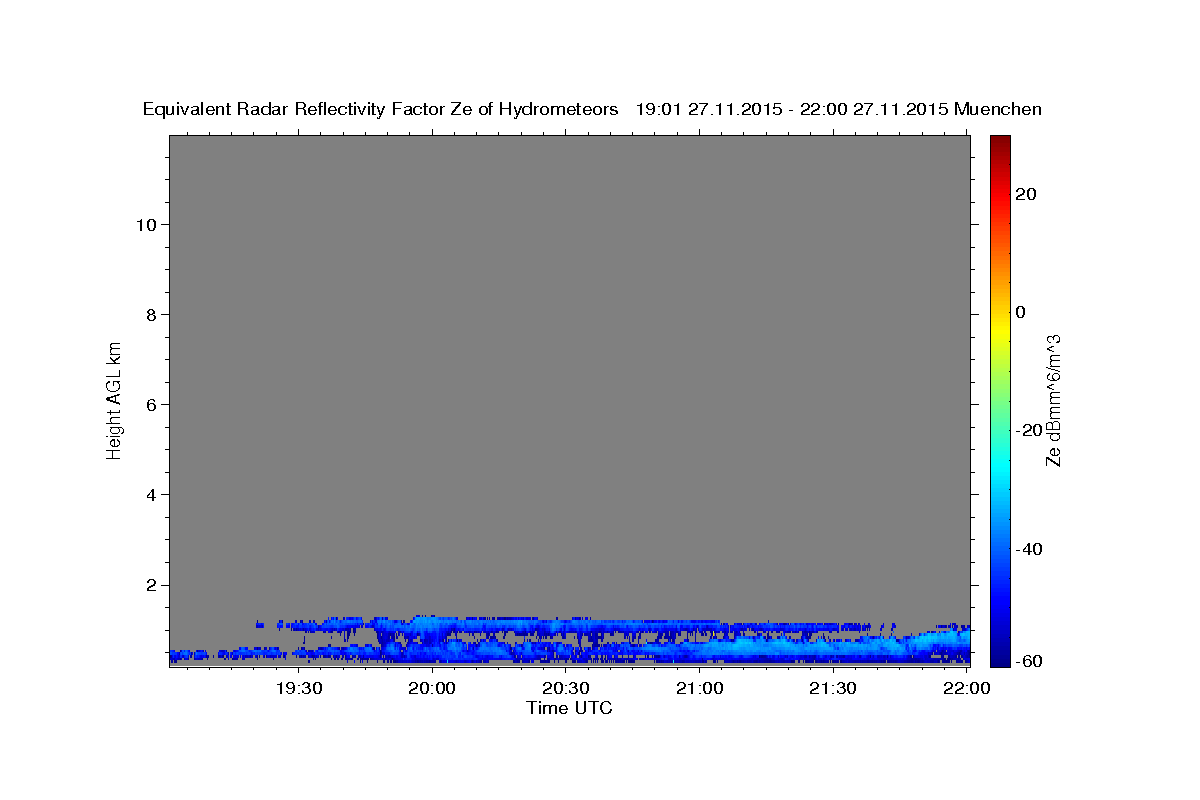Click the '20:00' time tick label
This screenshot has width=1200, height=800.
(434, 688)
